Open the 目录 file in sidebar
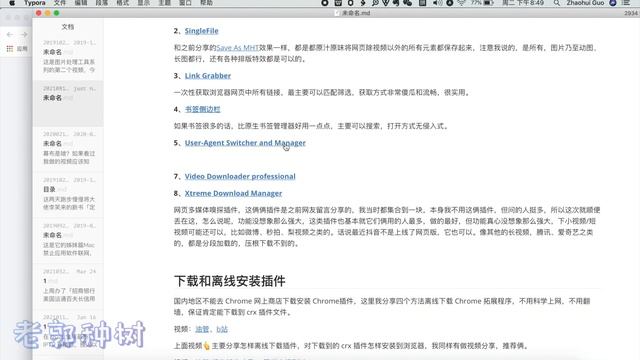 pos(68,194)
